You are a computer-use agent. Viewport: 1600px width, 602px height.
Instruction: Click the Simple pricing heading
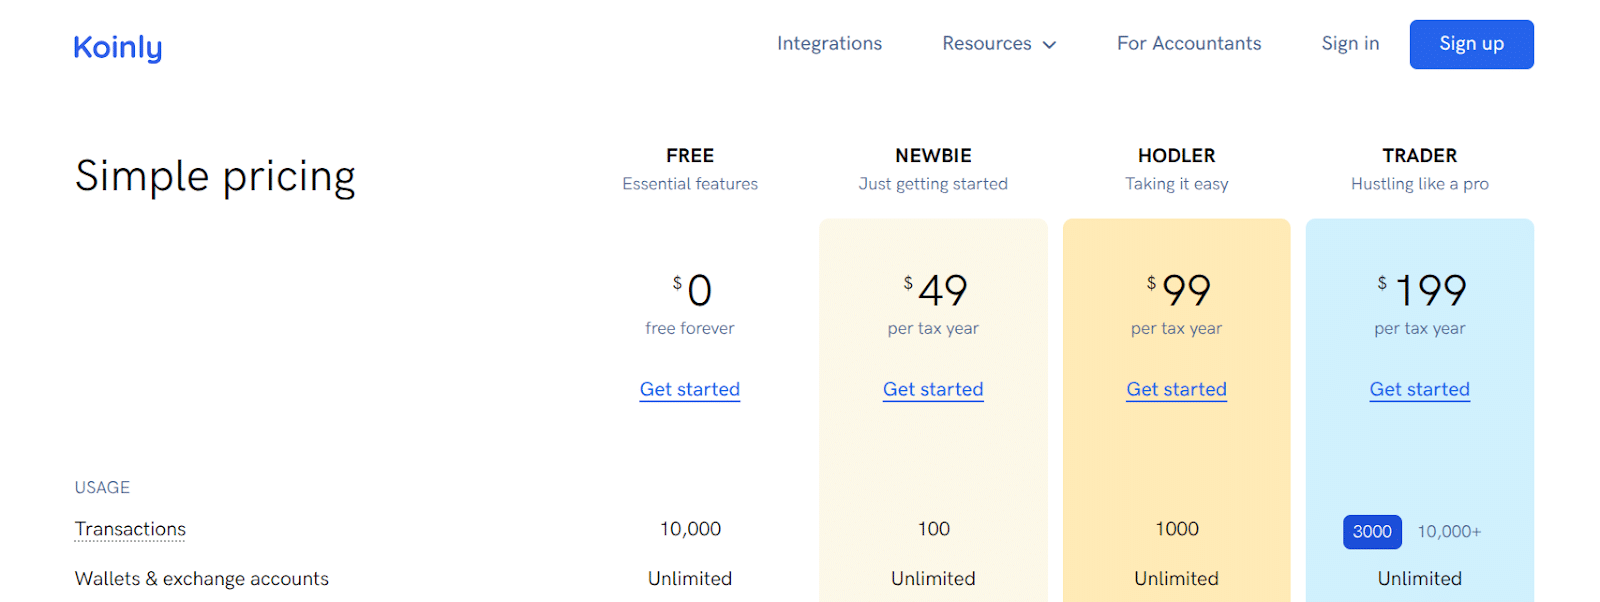(x=215, y=177)
